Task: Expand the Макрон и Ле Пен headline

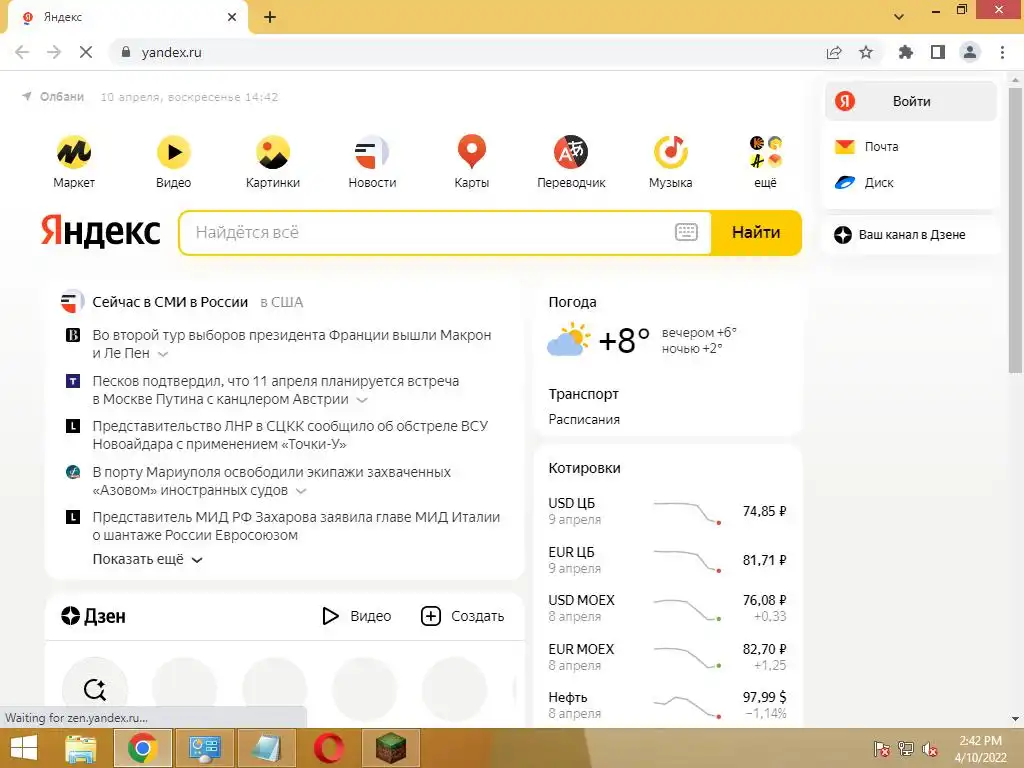Action: point(163,354)
